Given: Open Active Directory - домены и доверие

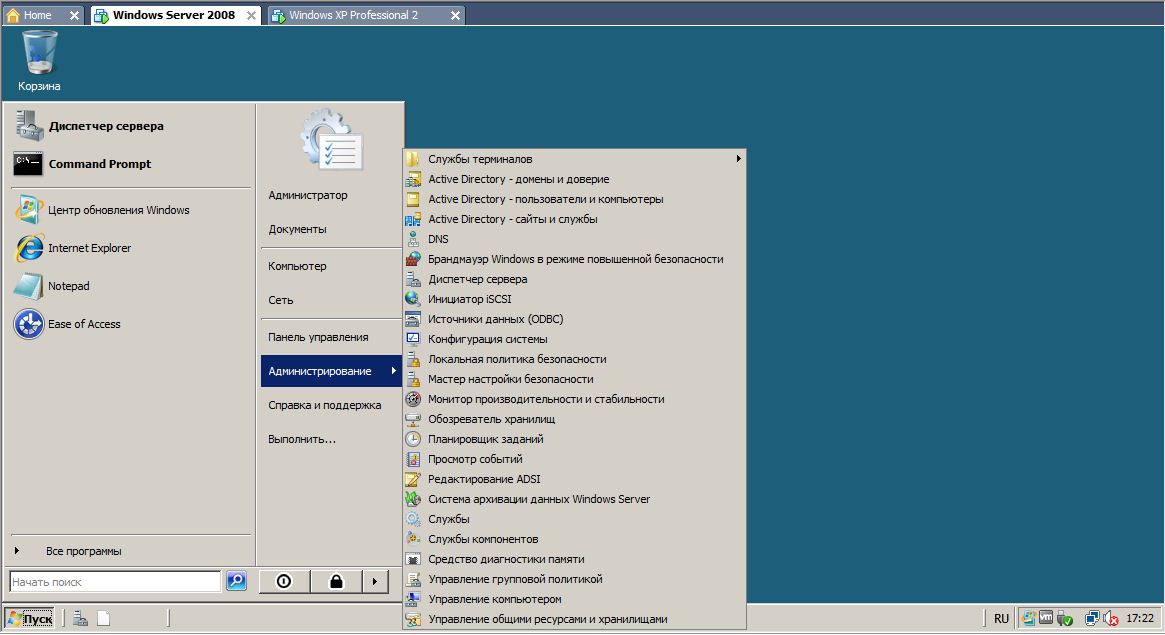Looking at the screenshot, I should (x=574, y=179).
